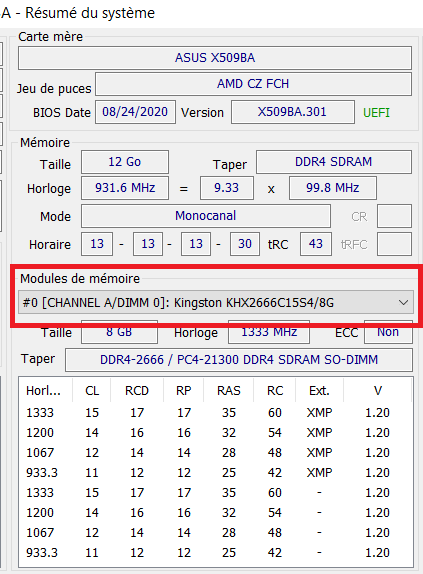The height and width of the screenshot is (574, 423).
Task: Click the Monocanal mode field
Action: tap(206, 216)
